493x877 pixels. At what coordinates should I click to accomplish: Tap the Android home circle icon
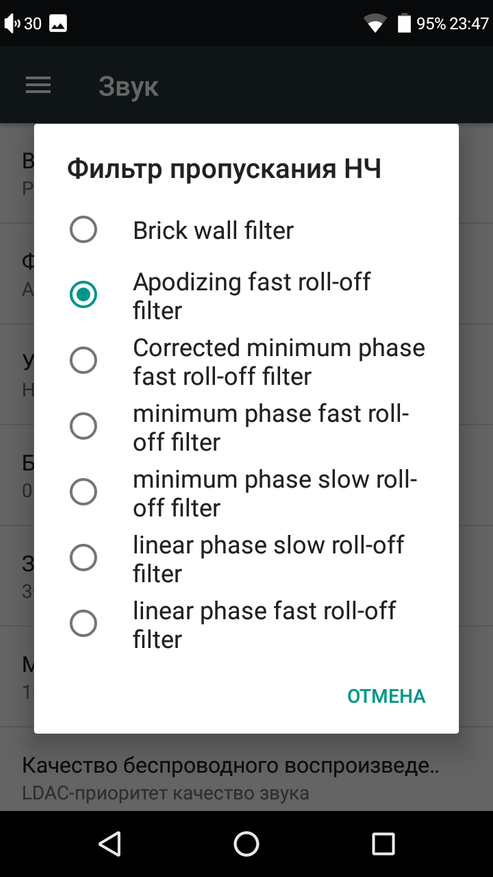coord(246,843)
